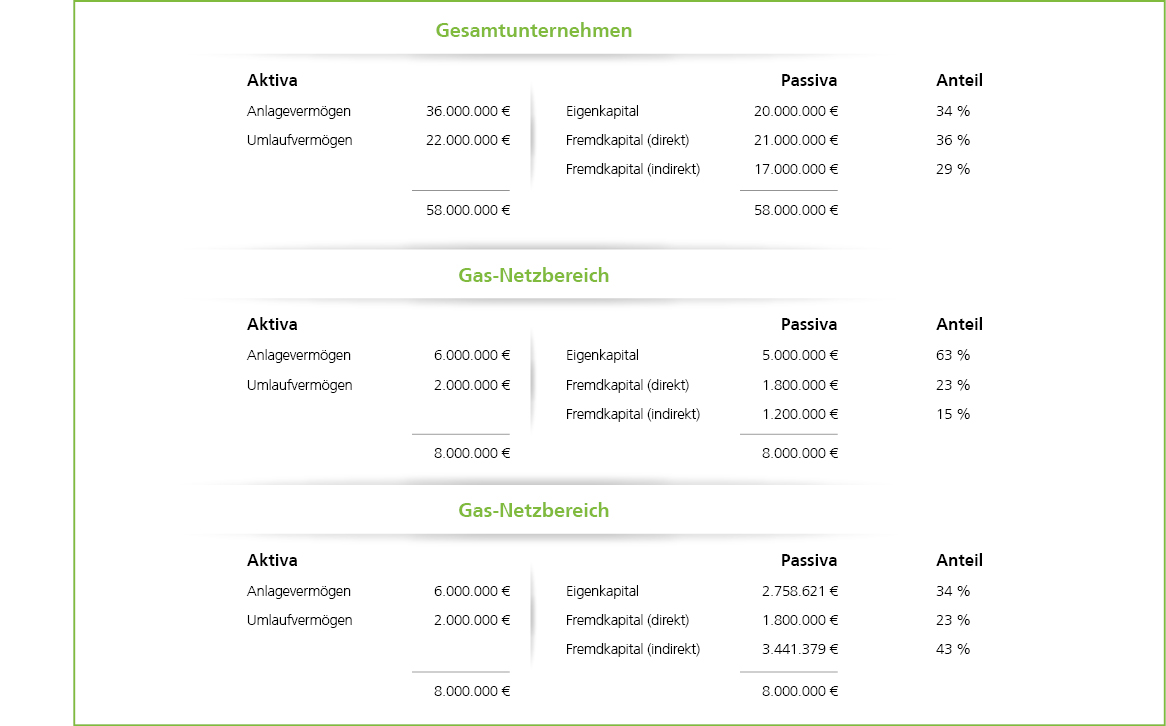Click the Umlaufvermögen value 22.000.000 €
Viewport: 1166px width, 726px height.
point(468,140)
